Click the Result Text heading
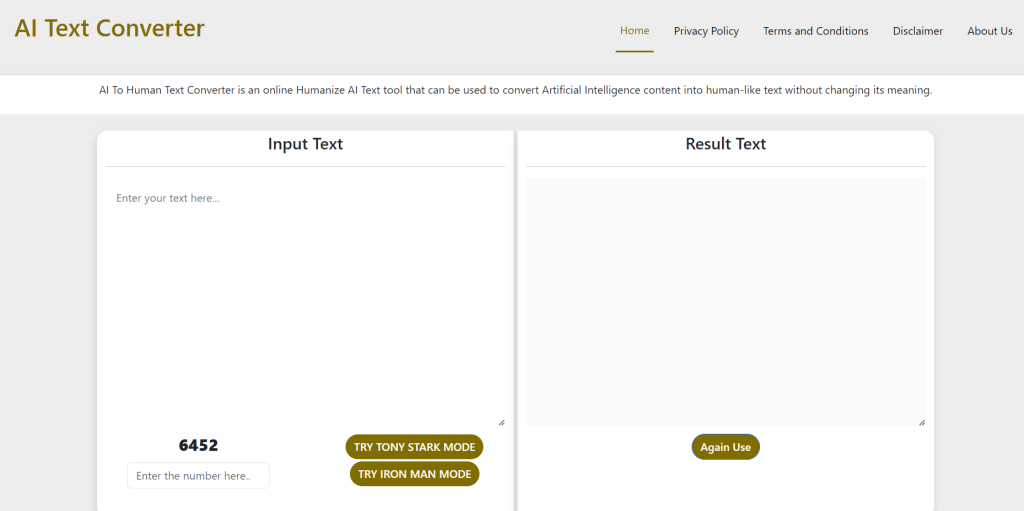Viewport: 1024px width, 511px height. [726, 144]
